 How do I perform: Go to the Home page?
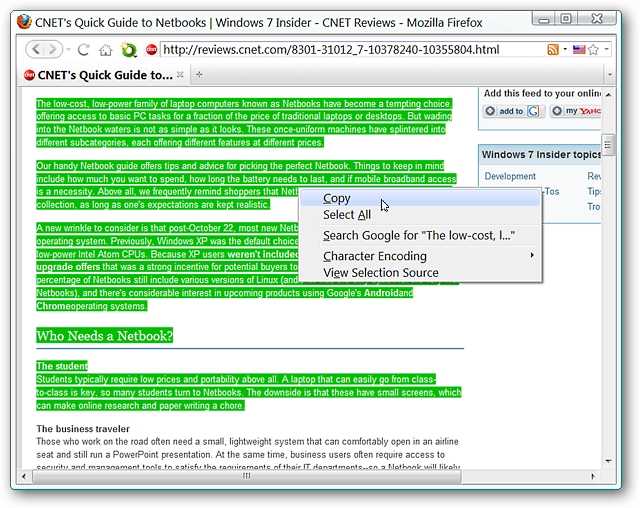tap(105, 49)
